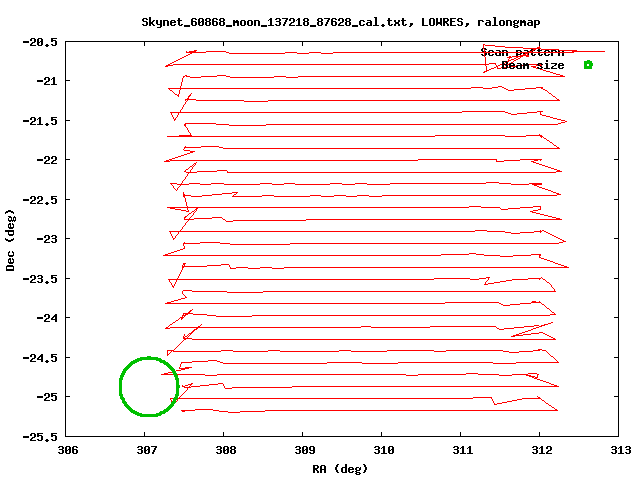640x480 pixels.
Task: Click the 311 tick label on RA axis
Action: point(462,450)
